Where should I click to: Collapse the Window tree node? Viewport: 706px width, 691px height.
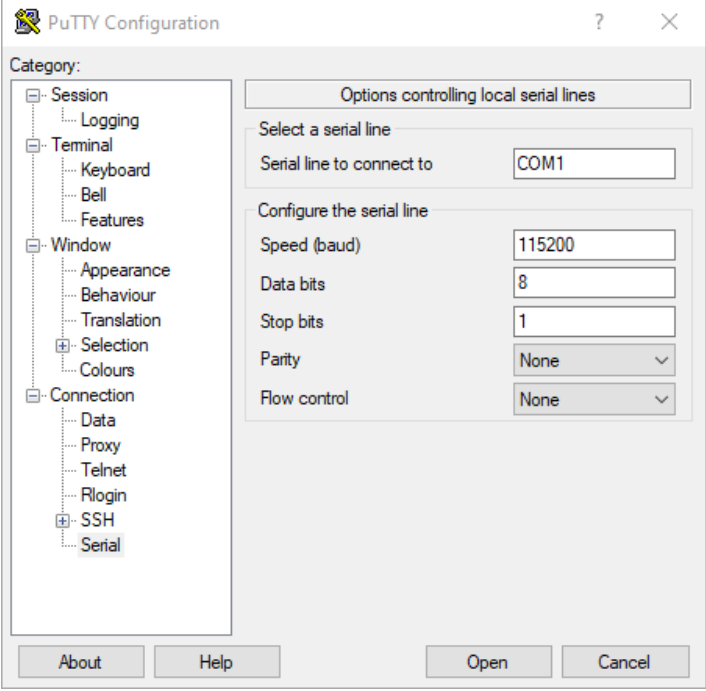coord(32,245)
